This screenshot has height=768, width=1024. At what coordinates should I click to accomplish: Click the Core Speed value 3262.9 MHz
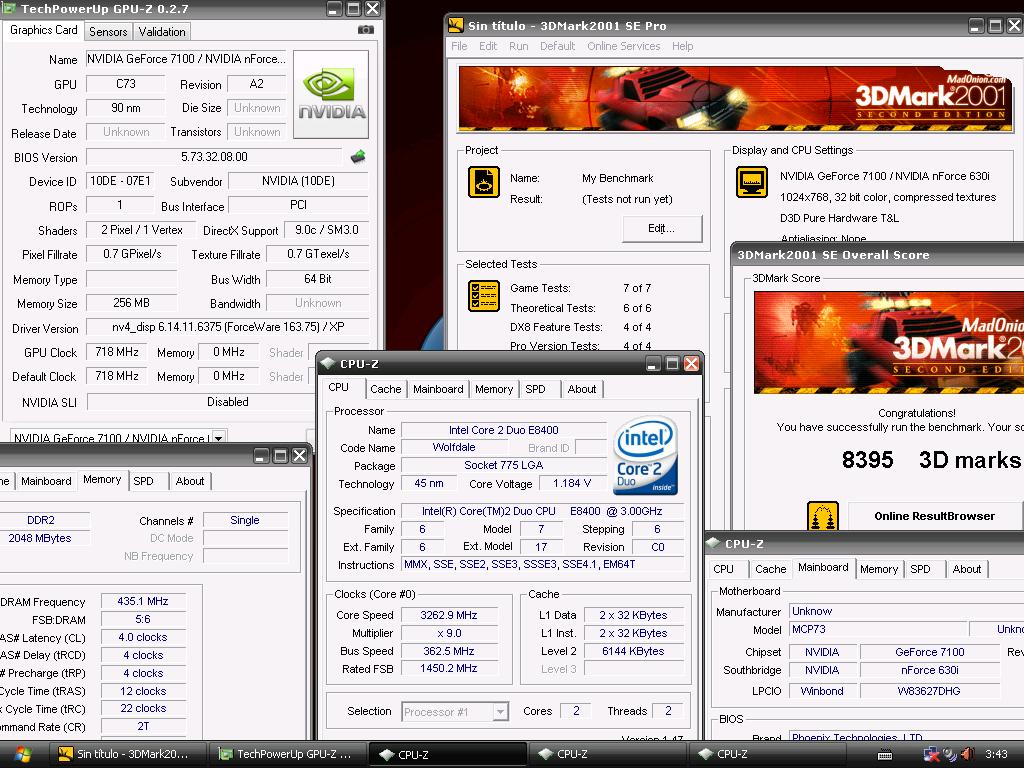coord(449,615)
